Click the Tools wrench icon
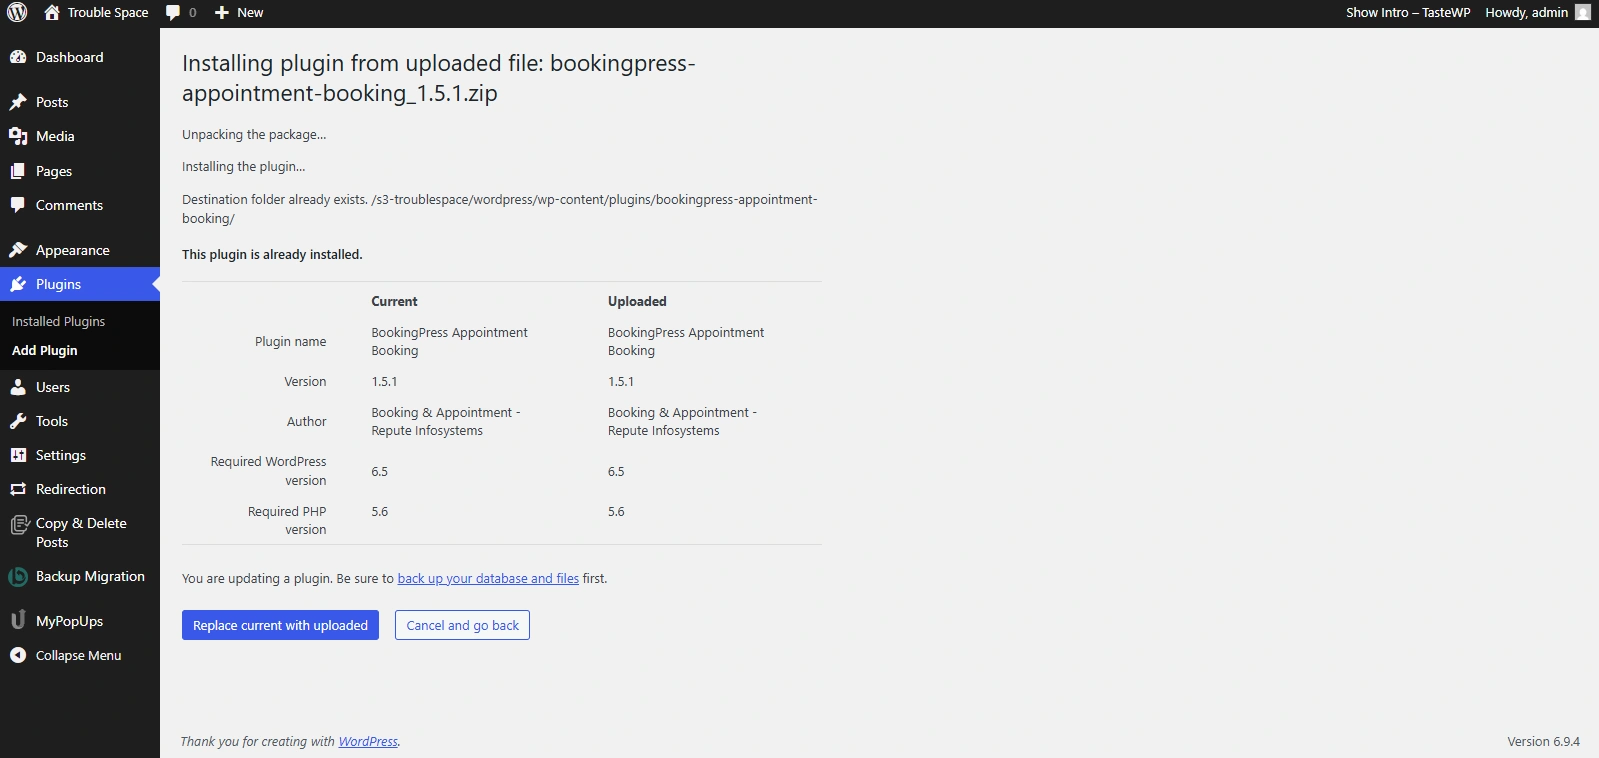The height and width of the screenshot is (758, 1599). tap(18, 421)
